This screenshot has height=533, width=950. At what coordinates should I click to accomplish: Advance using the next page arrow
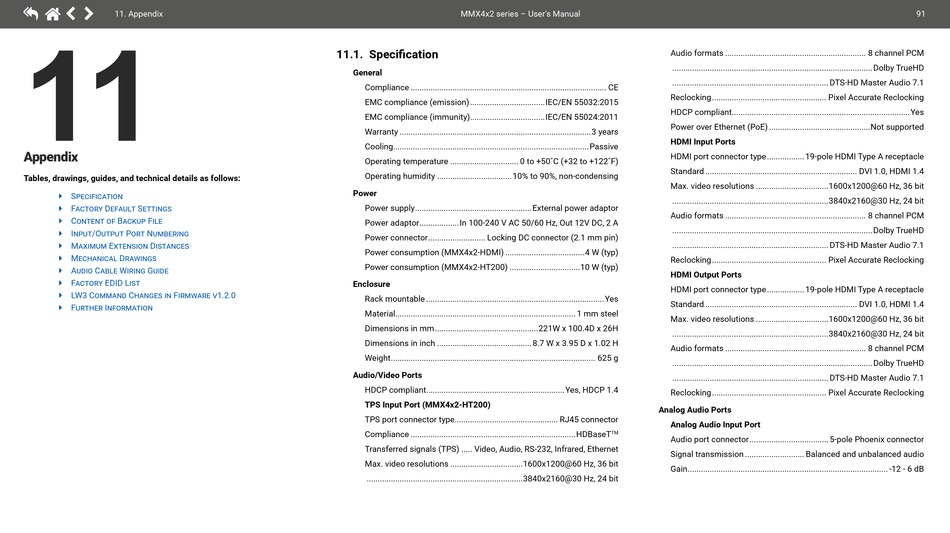89,14
